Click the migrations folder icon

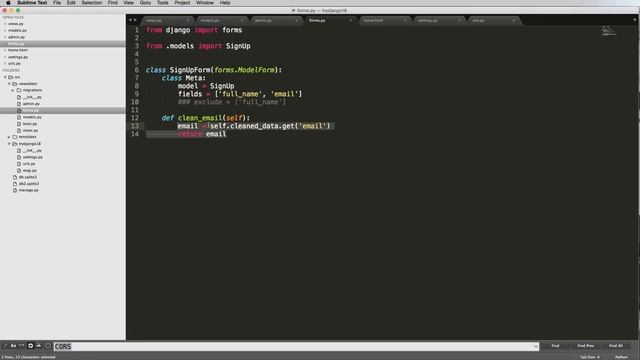(19, 90)
